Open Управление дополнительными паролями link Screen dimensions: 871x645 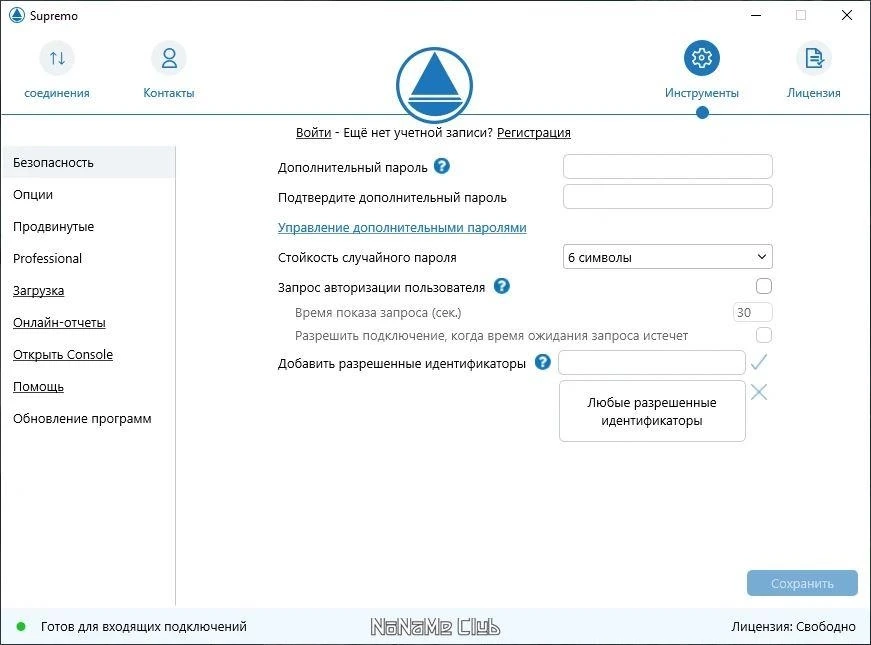402,228
